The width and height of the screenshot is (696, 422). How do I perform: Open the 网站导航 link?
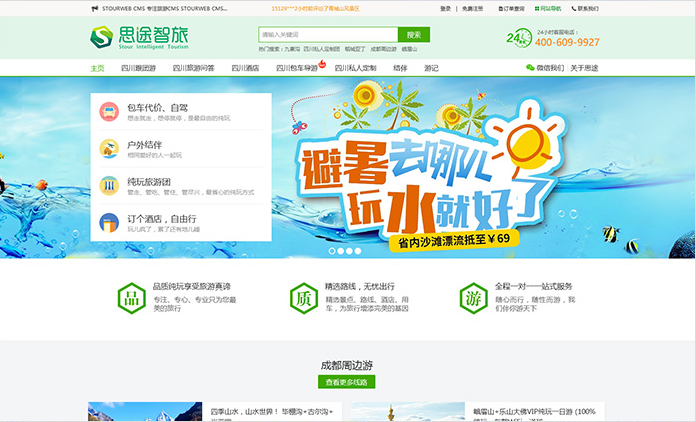pos(550,8)
